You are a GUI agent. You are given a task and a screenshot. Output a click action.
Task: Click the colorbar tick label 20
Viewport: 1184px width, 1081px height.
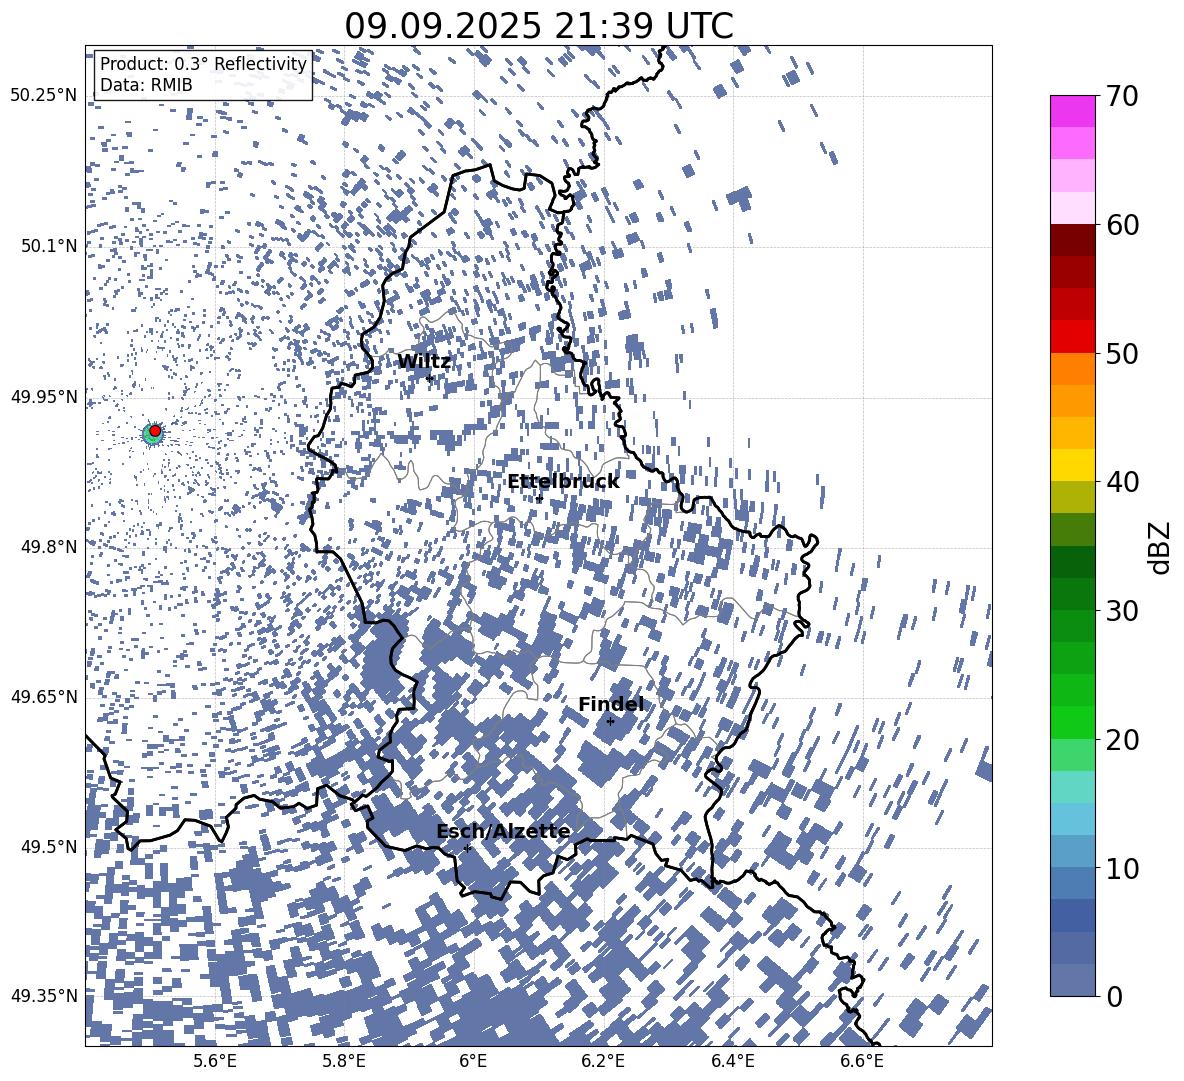pos(1122,739)
